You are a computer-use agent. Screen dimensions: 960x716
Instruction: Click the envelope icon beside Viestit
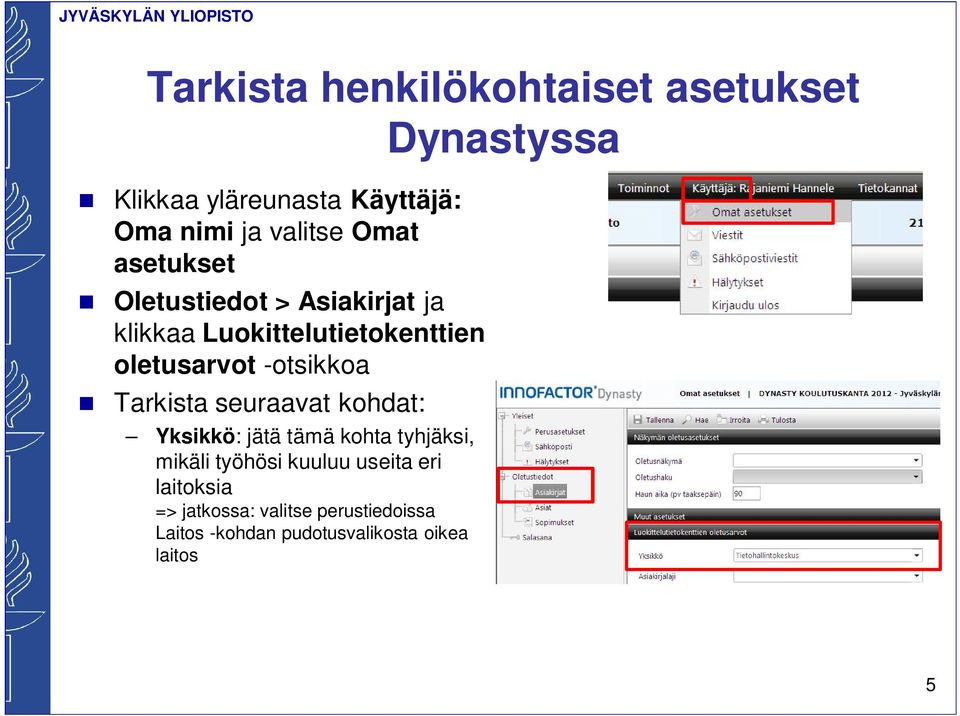point(694,235)
